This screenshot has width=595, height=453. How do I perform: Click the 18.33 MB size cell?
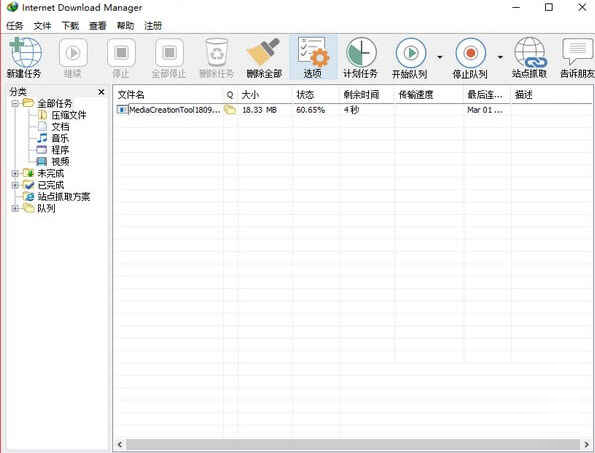click(260, 110)
